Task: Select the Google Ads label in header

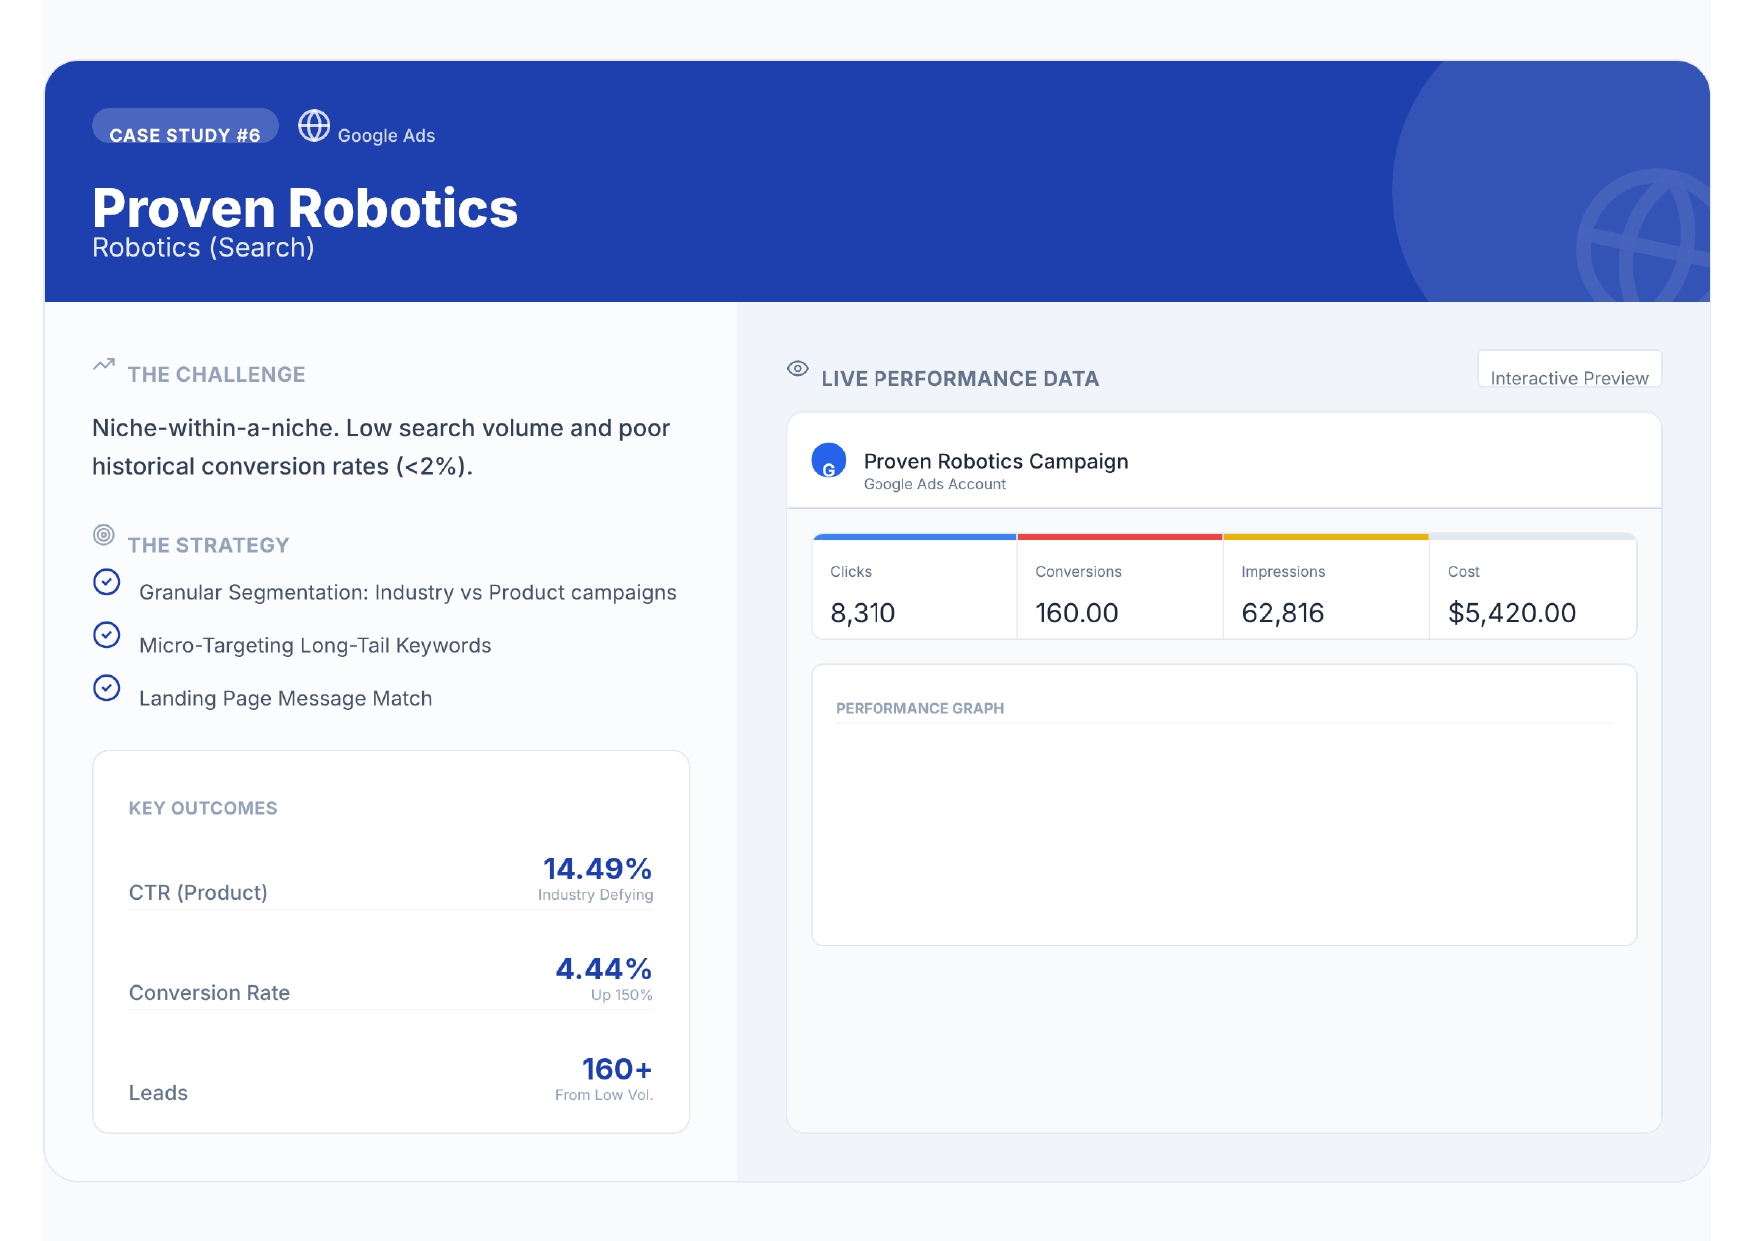Action: (x=386, y=136)
